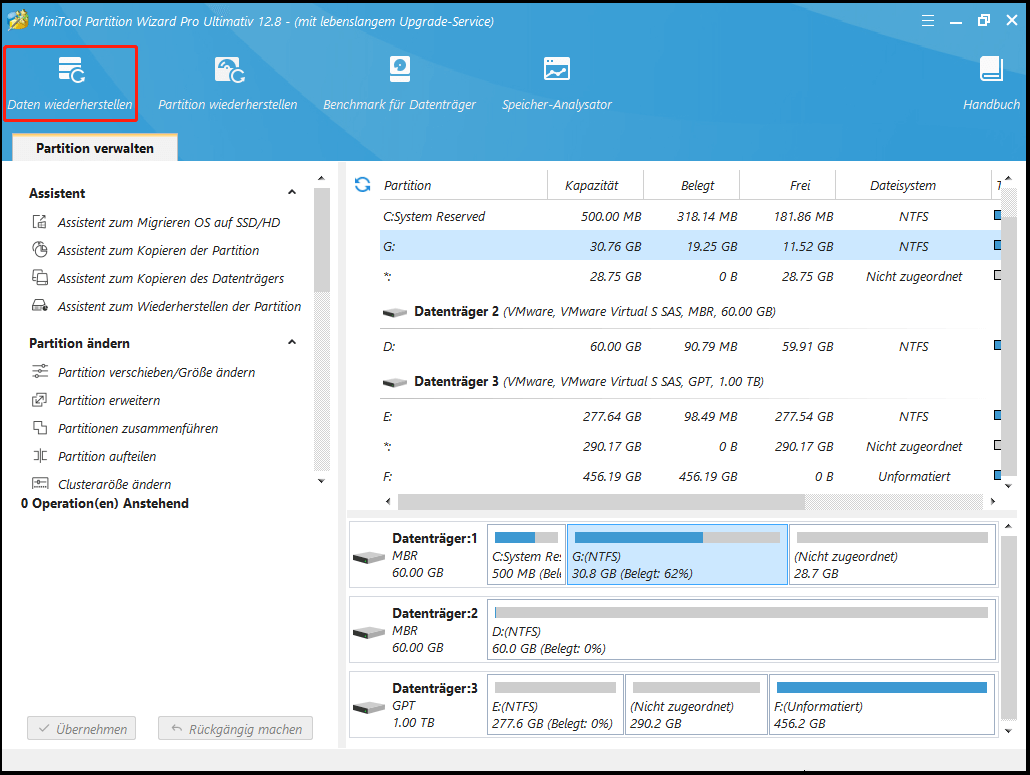Open Speicher-Analysator tool
Viewport: 1030px width, 775px height.
coord(556,83)
